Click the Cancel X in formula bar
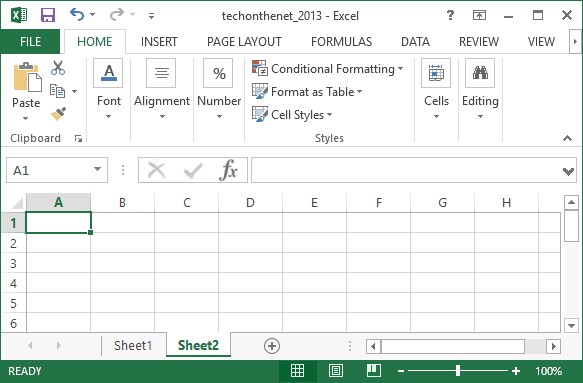Viewport: 583px width, 383px height. coord(157,170)
